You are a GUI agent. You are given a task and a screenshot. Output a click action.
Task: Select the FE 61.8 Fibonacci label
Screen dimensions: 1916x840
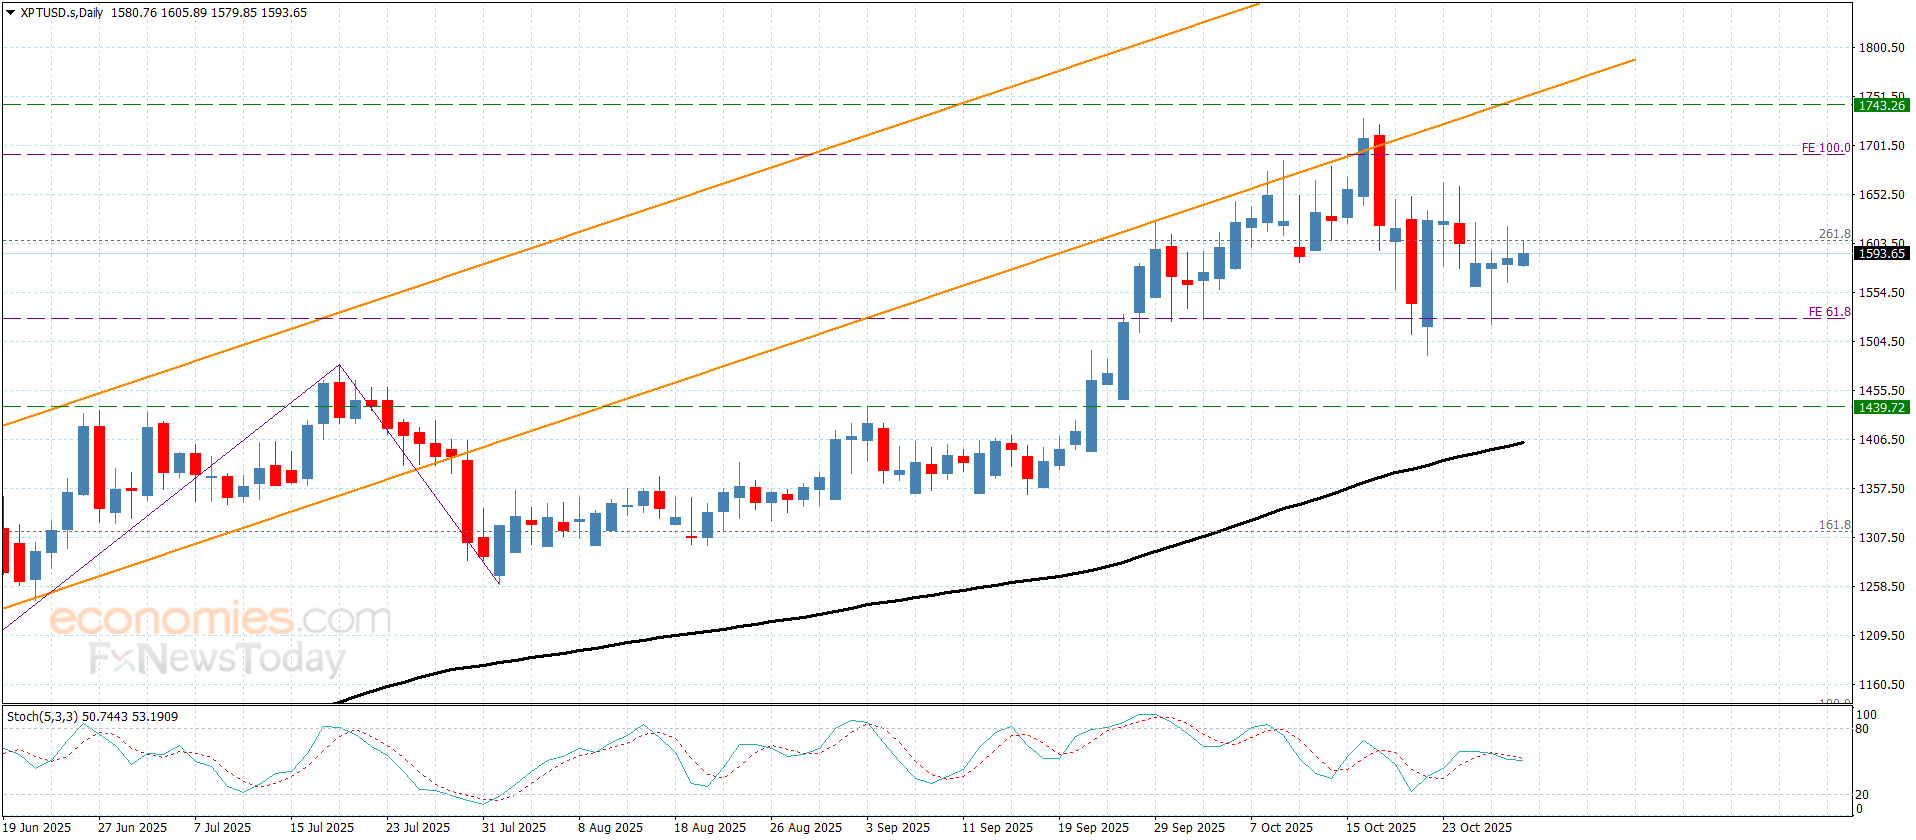pos(1829,312)
